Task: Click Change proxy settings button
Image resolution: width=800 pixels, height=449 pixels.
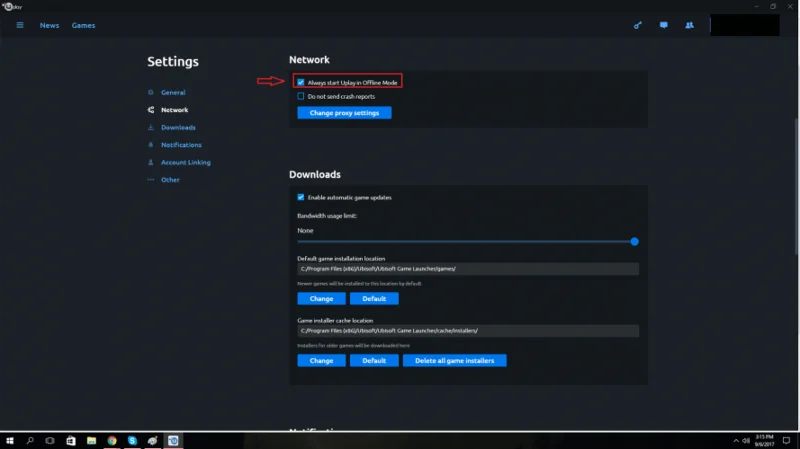Action: [x=344, y=113]
